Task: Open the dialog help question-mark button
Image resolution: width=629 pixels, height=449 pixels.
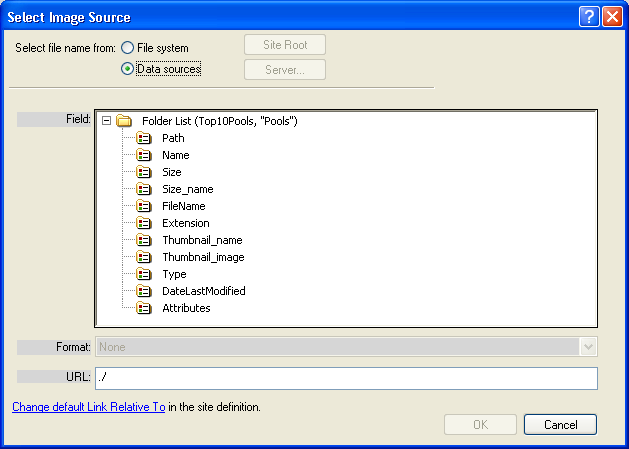Action: click(589, 17)
